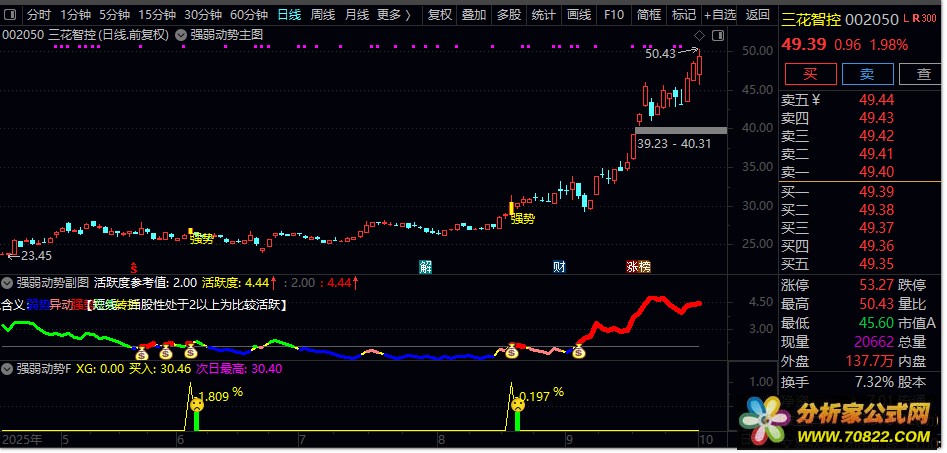Open the 财 financial marker

click(x=559, y=266)
